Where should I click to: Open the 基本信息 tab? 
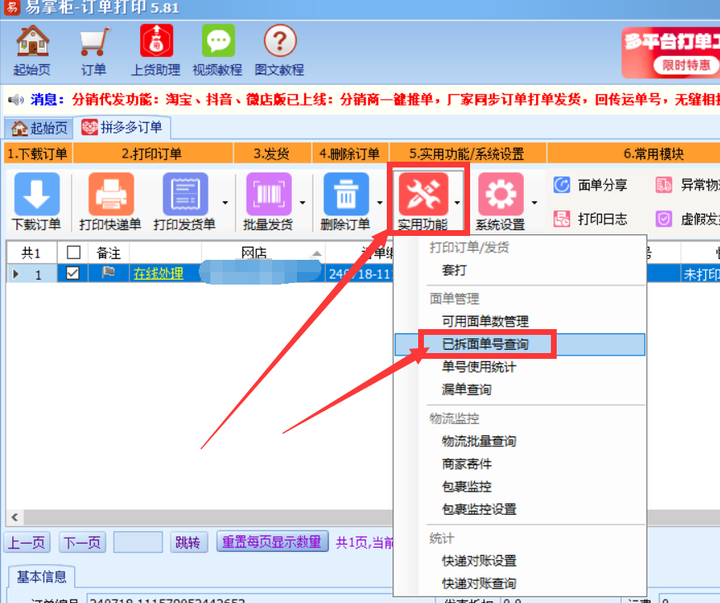42,576
